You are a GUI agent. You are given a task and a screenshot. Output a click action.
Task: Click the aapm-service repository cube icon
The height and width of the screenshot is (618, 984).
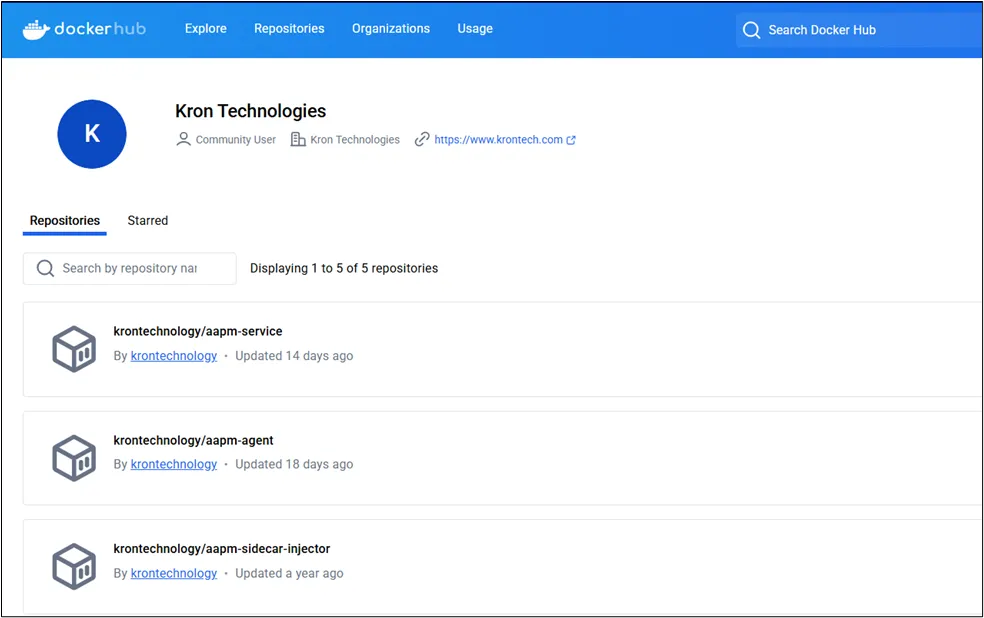pos(74,349)
